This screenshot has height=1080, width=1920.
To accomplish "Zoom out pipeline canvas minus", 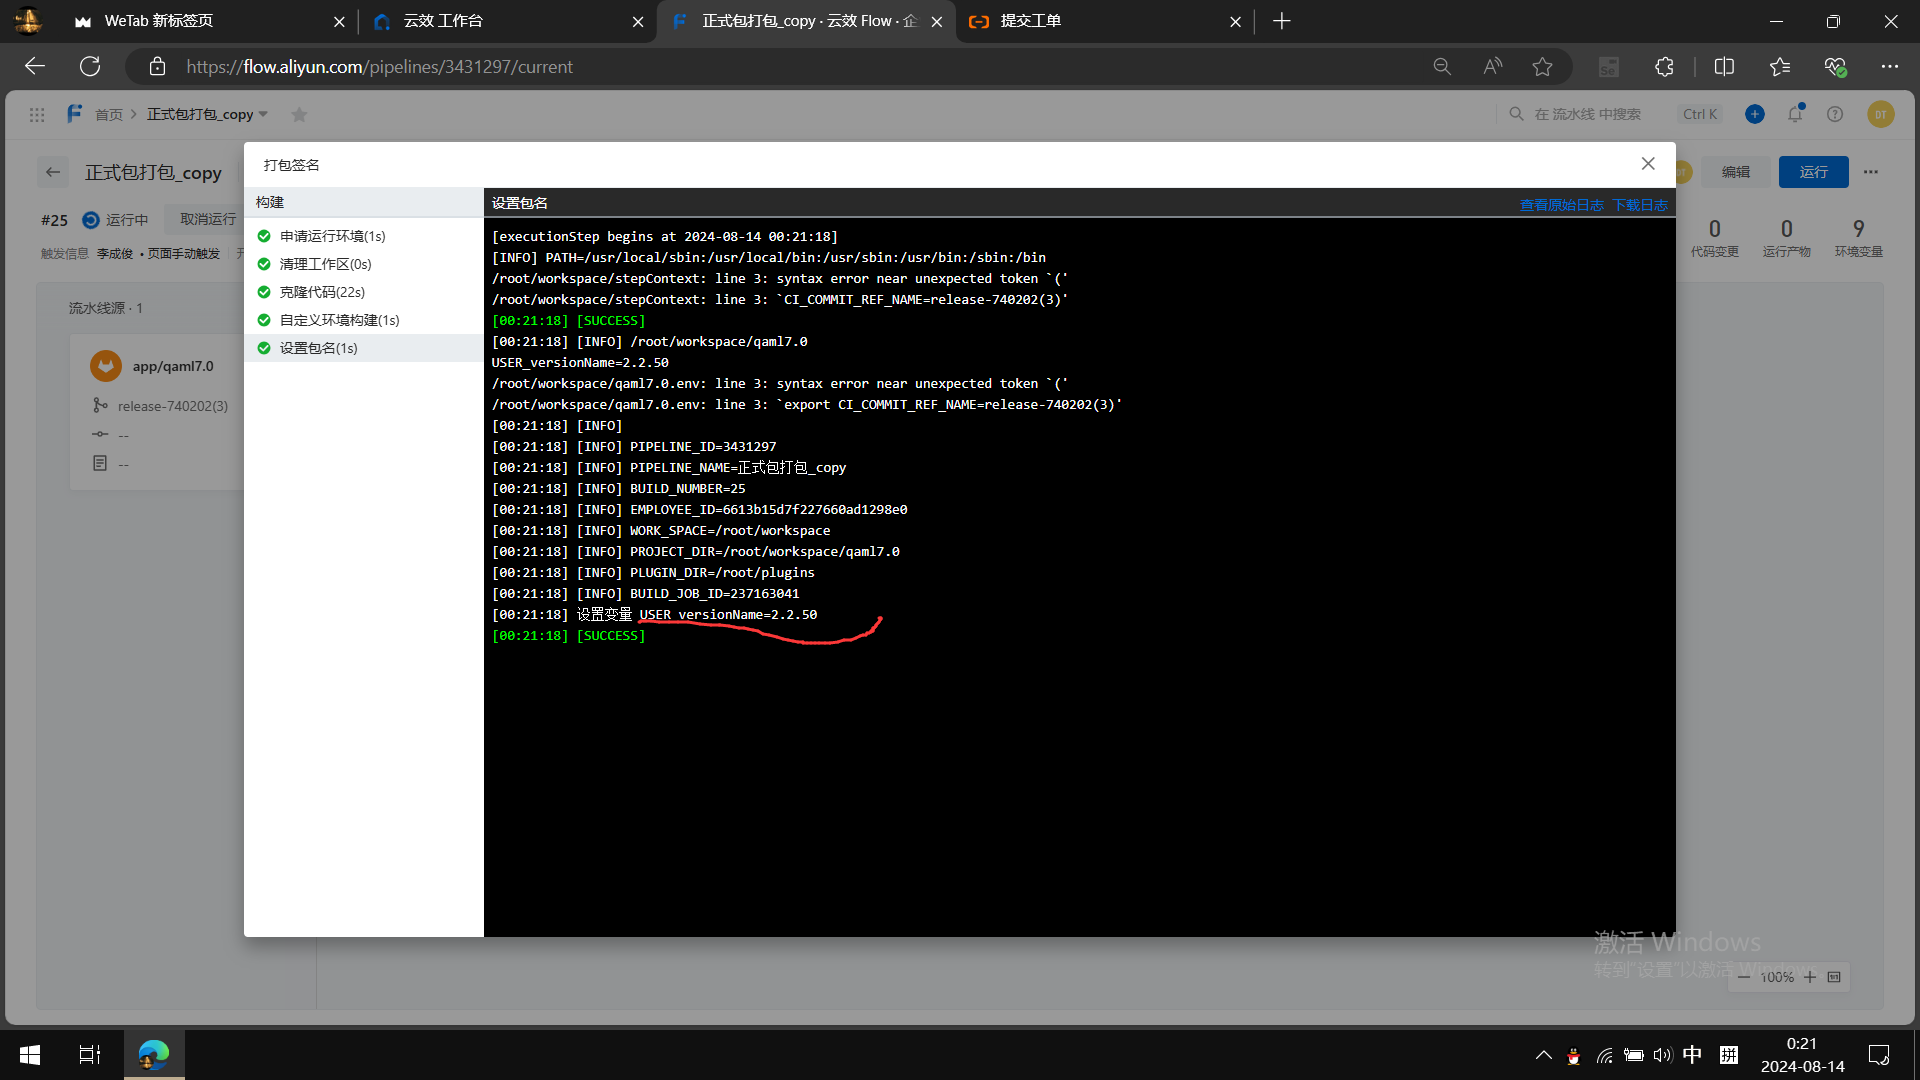I will coord(1744,977).
